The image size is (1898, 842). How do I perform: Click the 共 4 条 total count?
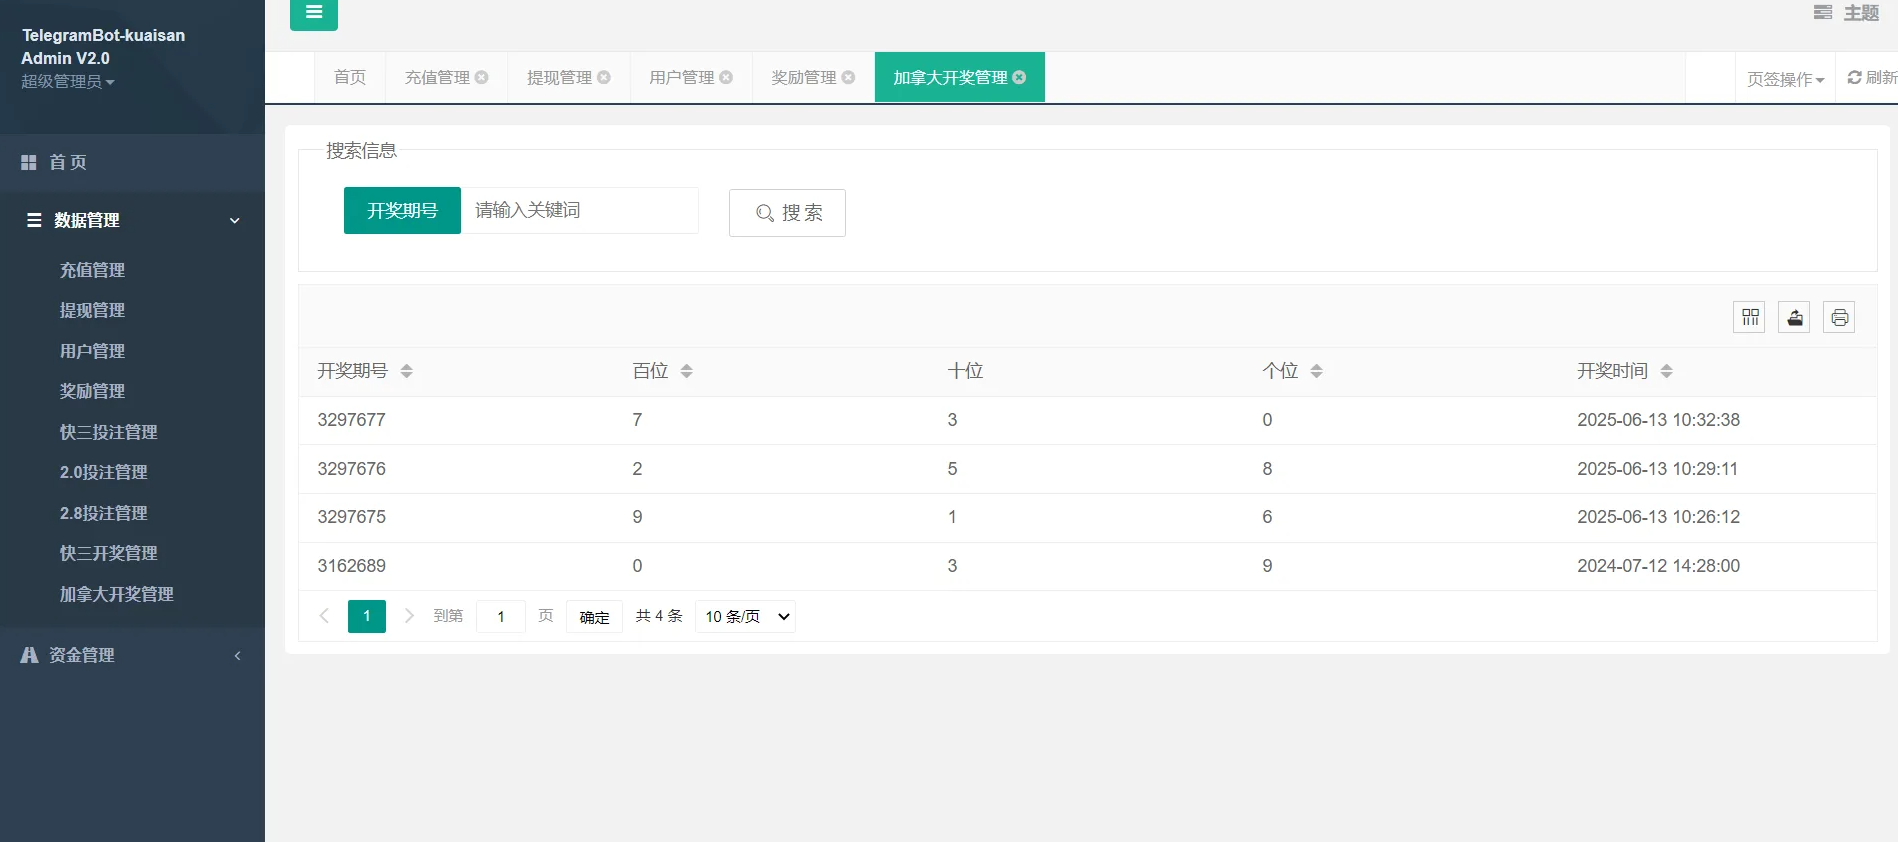tap(659, 616)
